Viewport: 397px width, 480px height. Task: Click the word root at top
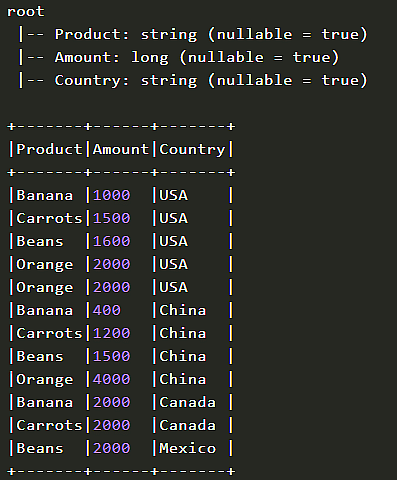point(25,12)
